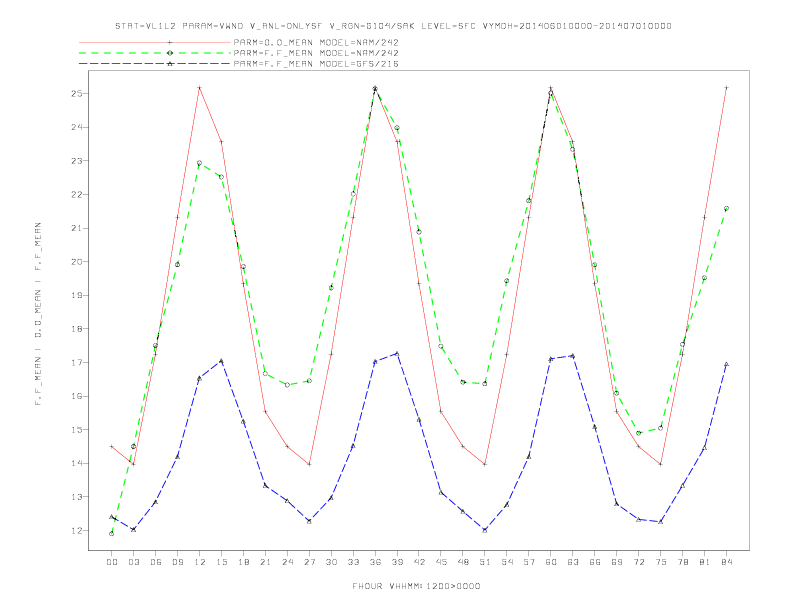Click x-axis tick label 42
Viewport: 792px width, 612px height.
pos(419,562)
